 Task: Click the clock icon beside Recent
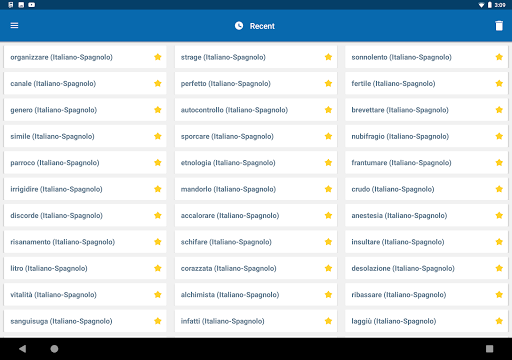tap(239, 26)
